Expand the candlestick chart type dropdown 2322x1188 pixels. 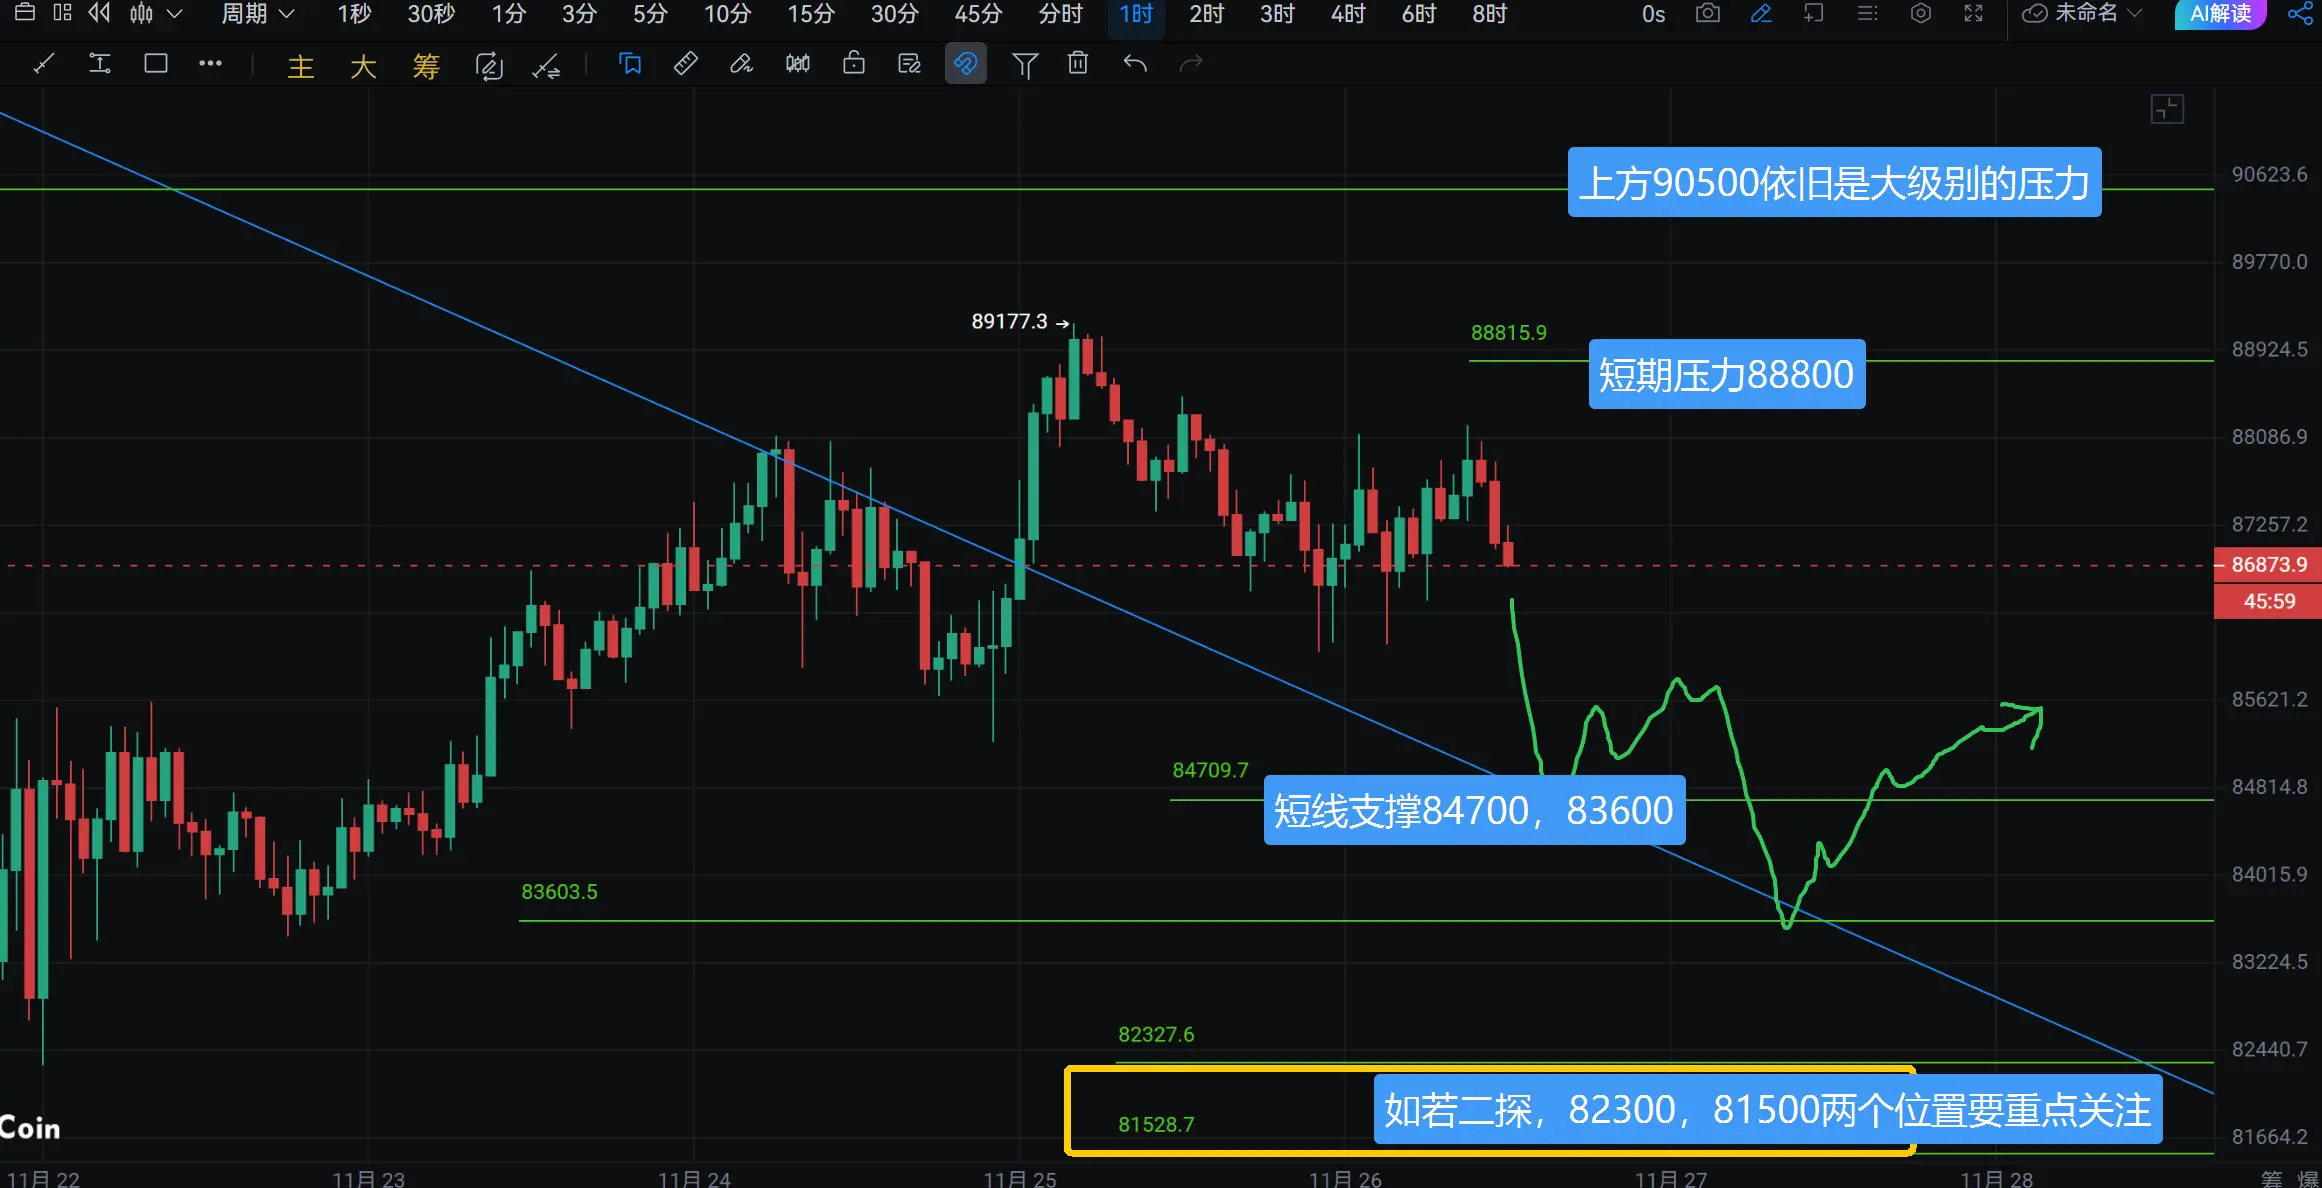coord(174,14)
